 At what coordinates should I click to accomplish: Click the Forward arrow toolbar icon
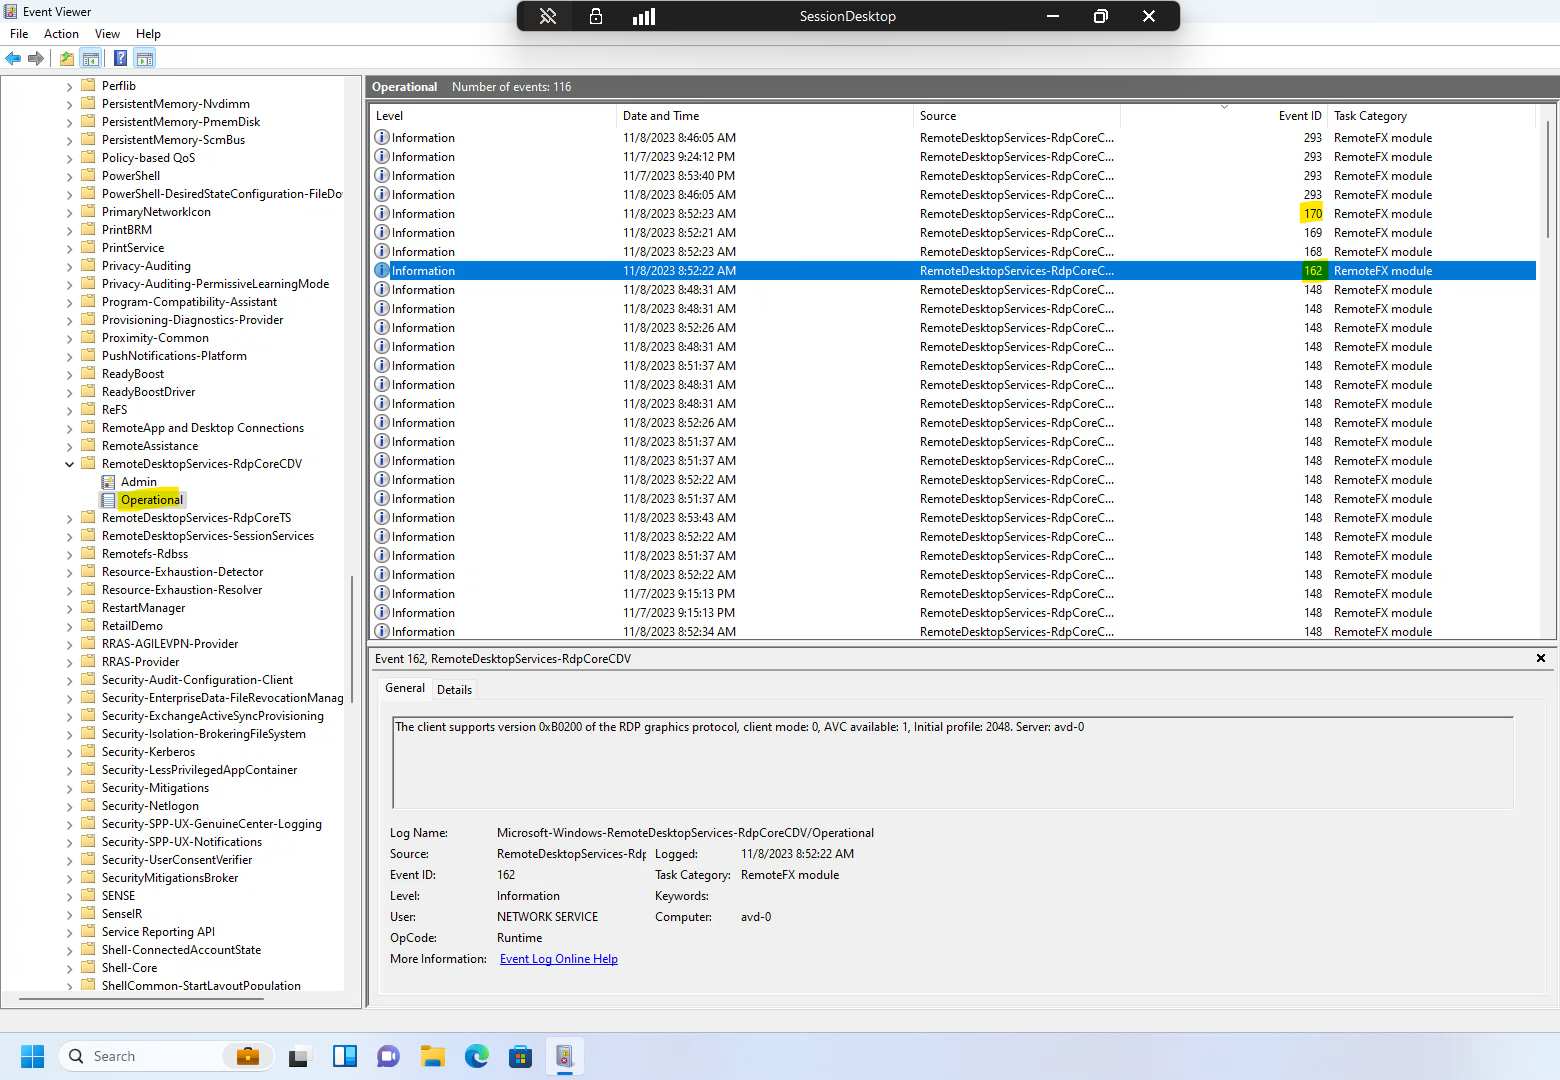click(x=36, y=58)
